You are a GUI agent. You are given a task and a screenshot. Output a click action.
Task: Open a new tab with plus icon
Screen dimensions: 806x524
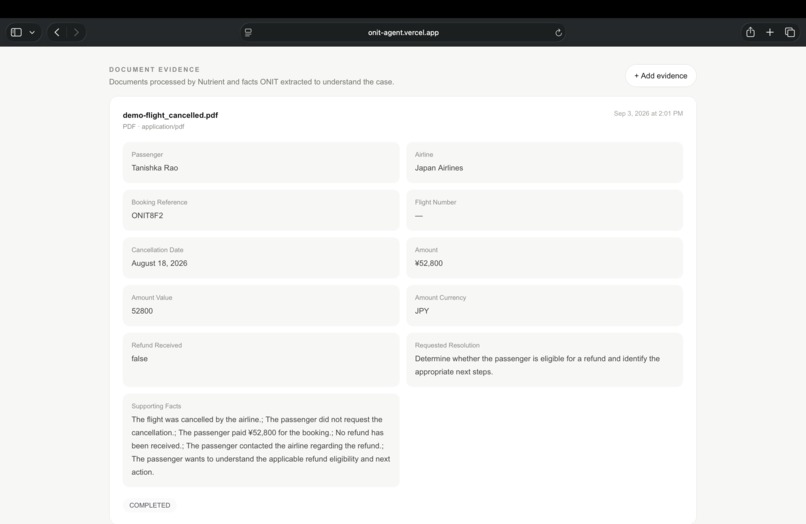[x=770, y=32]
